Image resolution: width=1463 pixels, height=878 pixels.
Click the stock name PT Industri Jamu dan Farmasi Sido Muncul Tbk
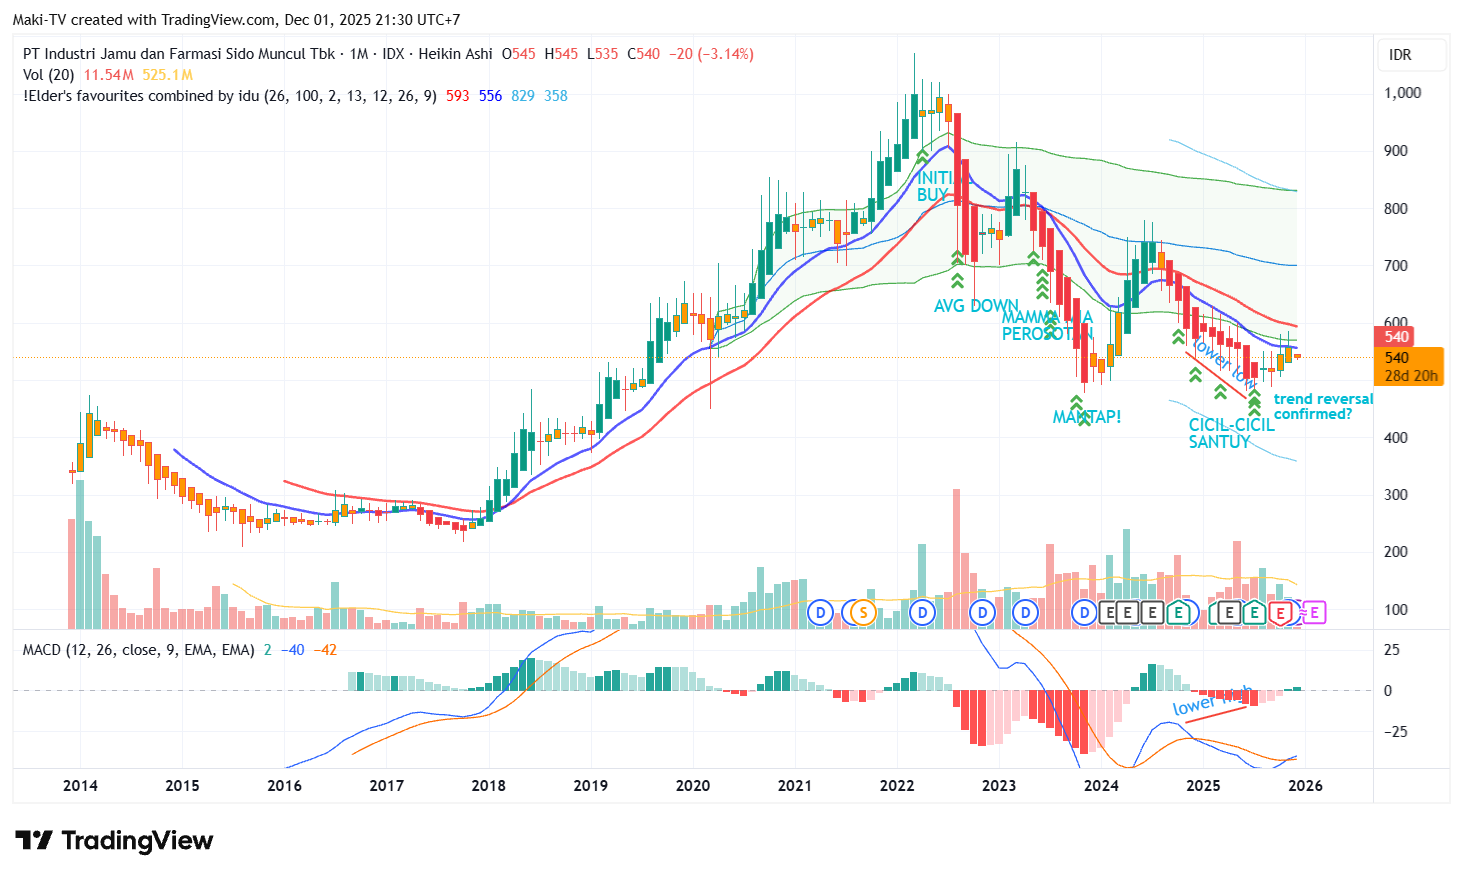179,54
